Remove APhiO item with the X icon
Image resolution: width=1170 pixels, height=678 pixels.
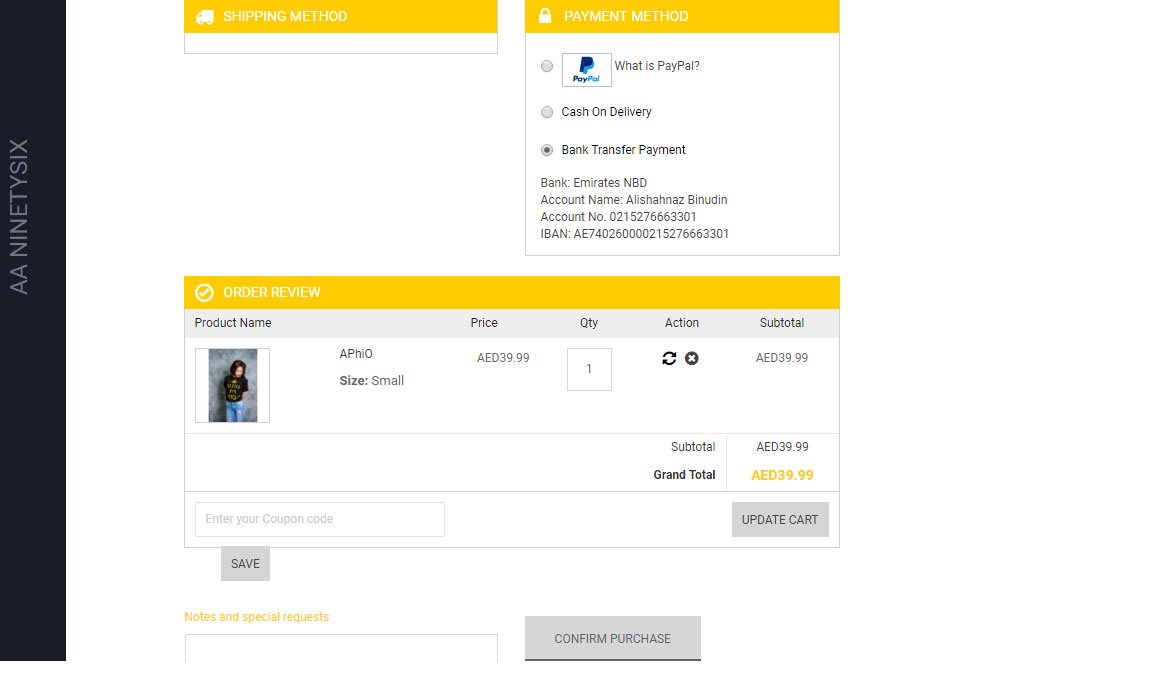click(691, 358)
